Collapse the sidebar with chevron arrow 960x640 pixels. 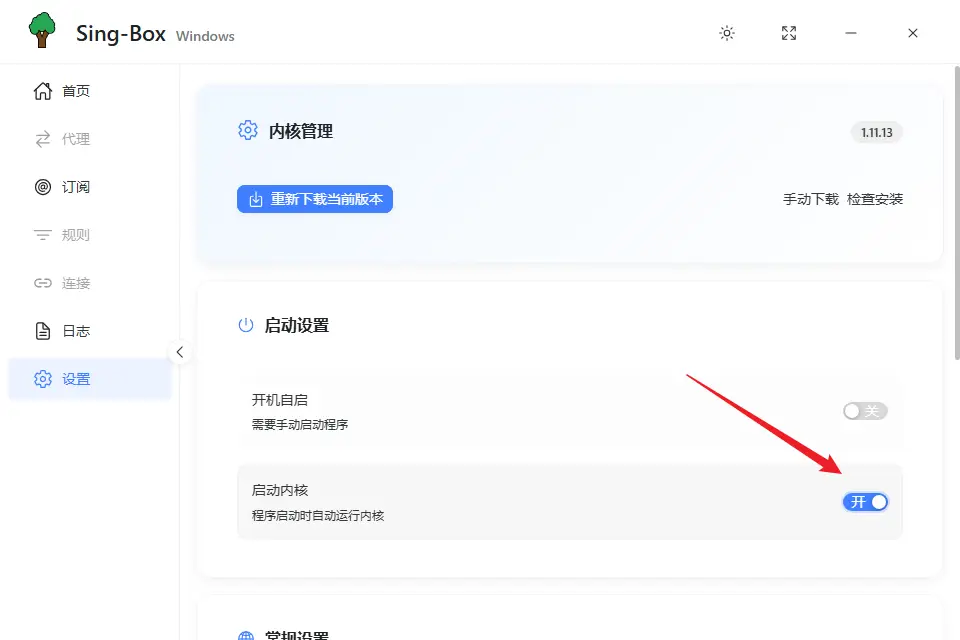tap(180, 352)
